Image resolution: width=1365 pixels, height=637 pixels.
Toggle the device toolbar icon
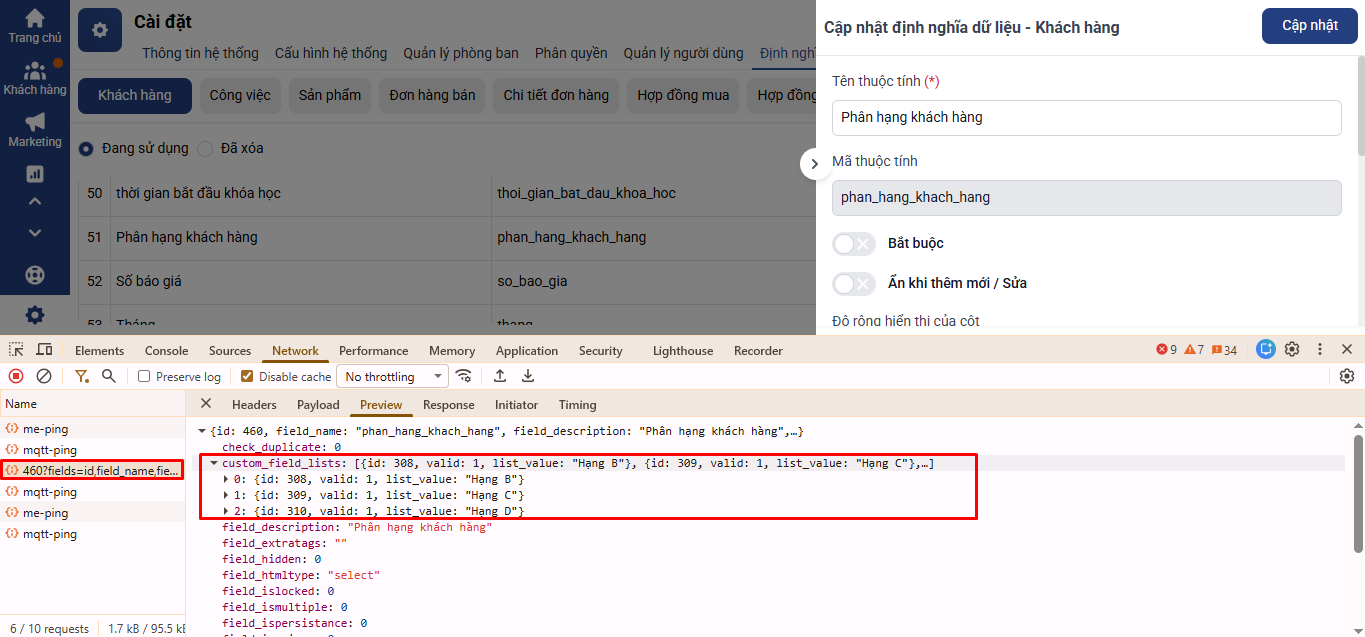pyautogui.click(x=44, y=350)
